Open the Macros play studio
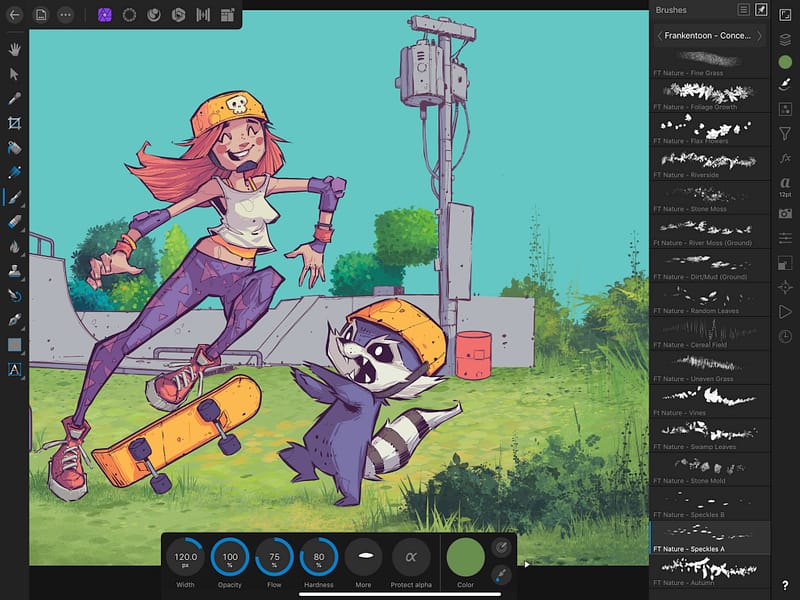 pos(785,312)
